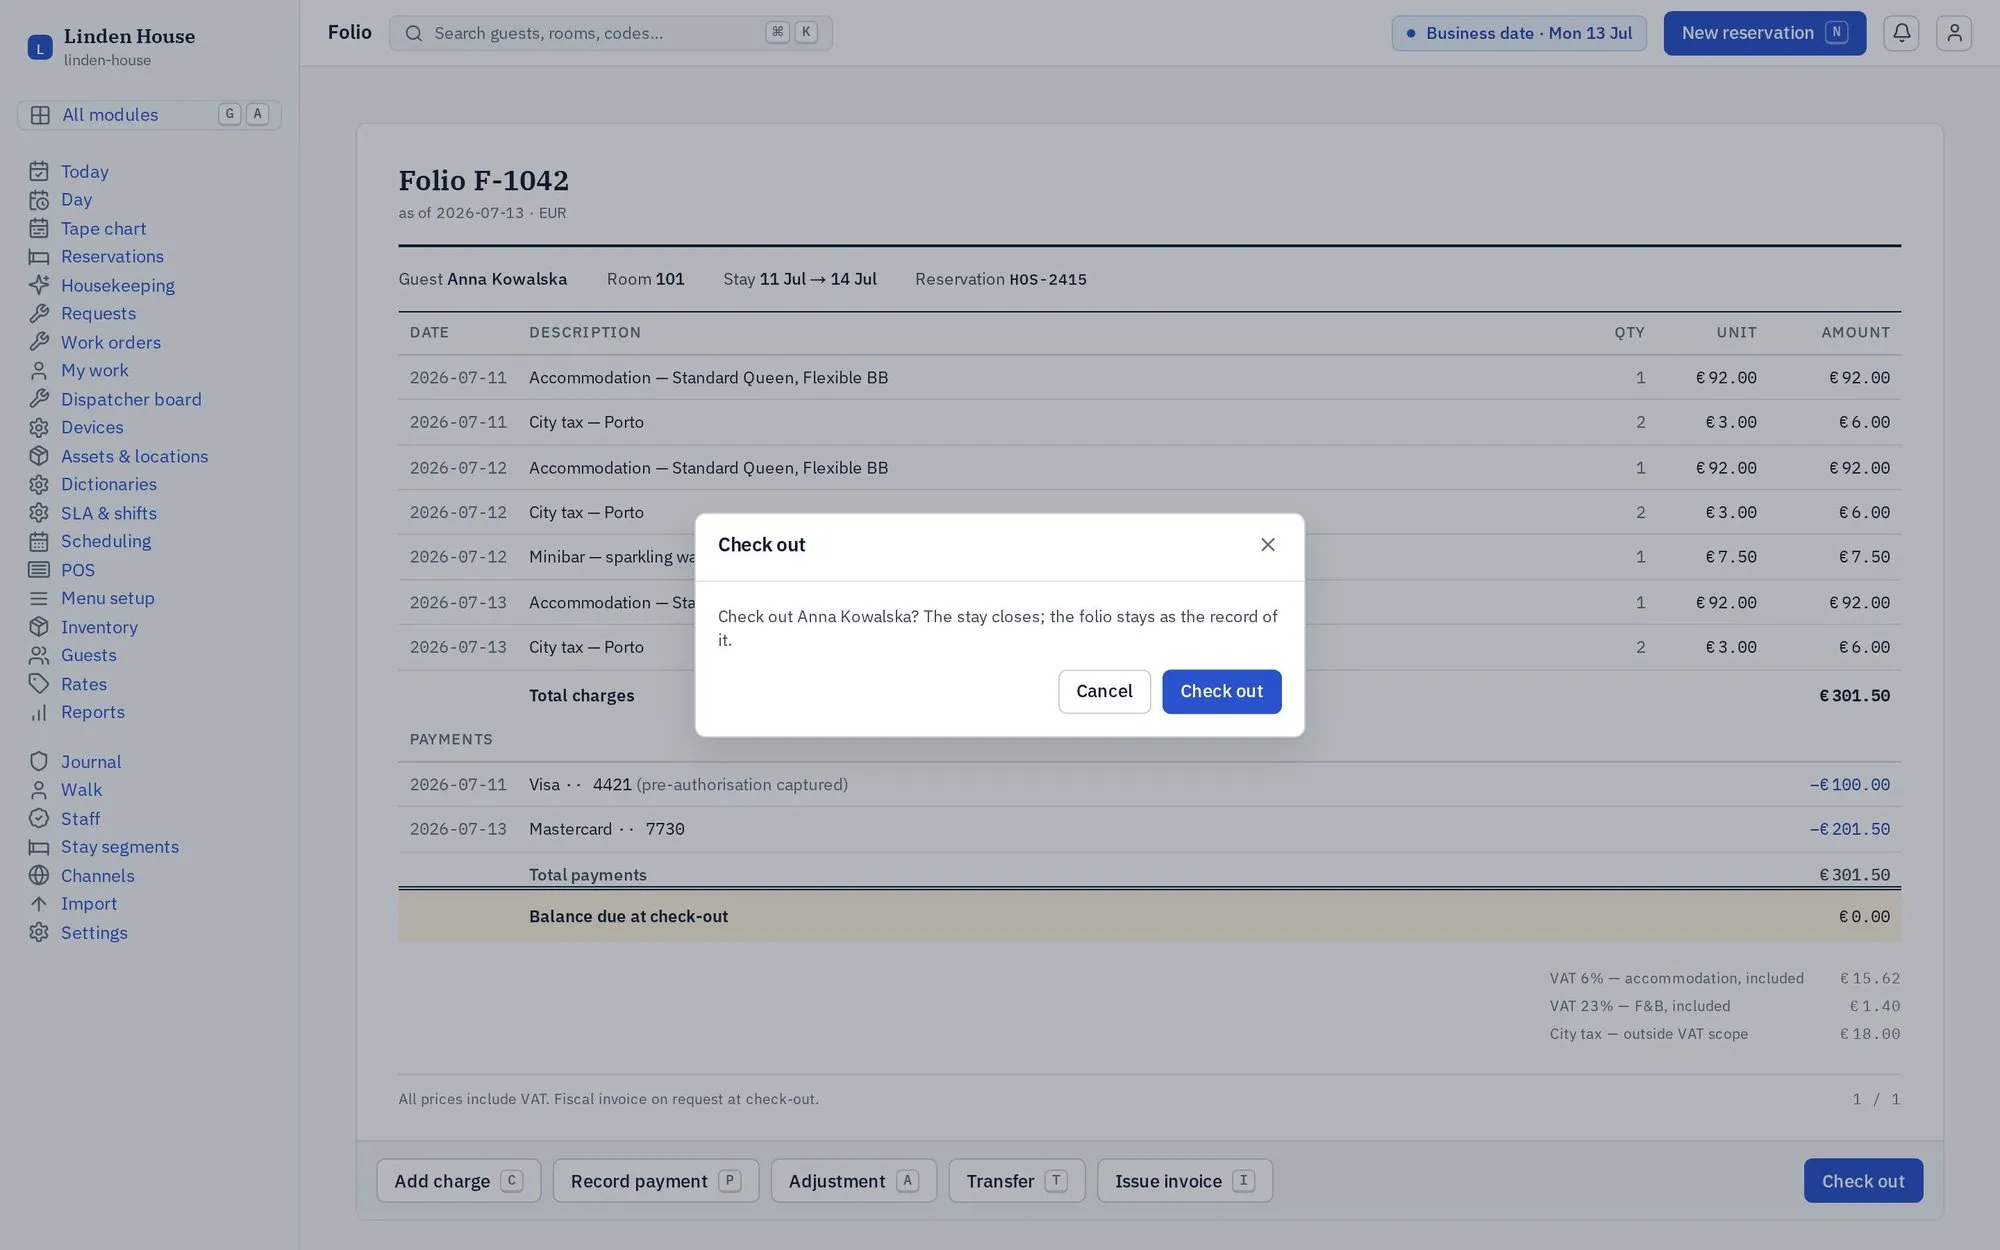Open Menu setup in sidebar
2000x1250 pixels.
pos(108,598)
